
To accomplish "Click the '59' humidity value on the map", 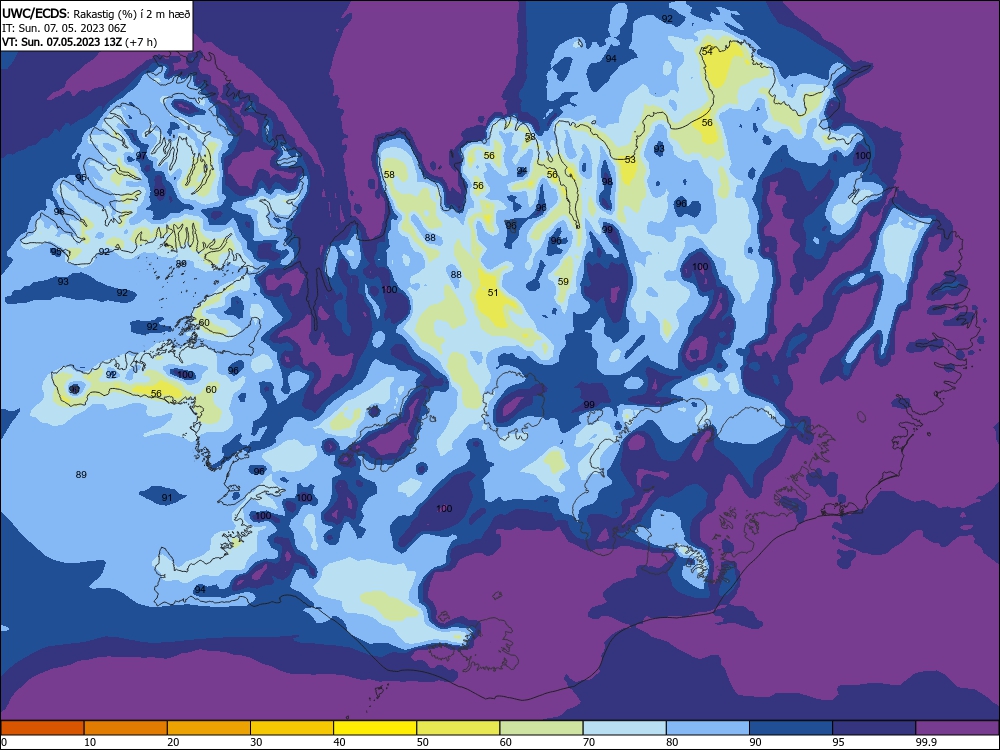I will pyautogui.click(x=563, y=281).
